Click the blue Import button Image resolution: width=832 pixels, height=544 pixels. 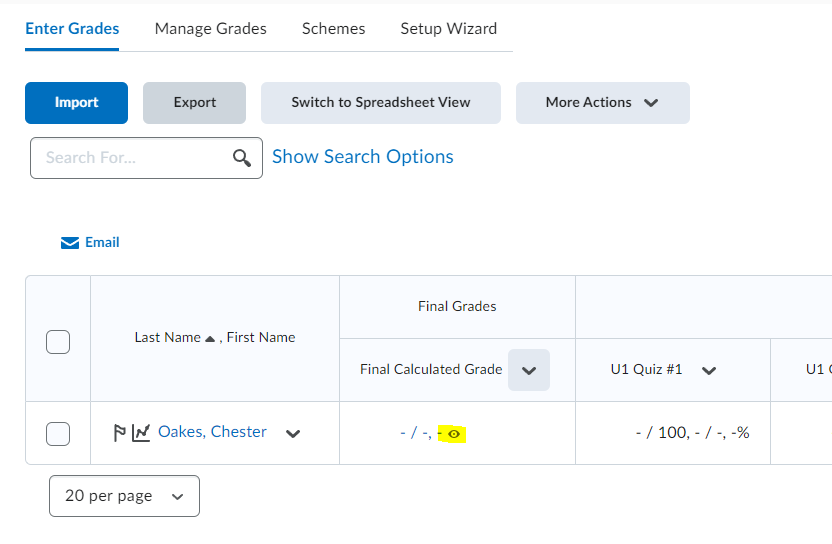(x=76, y=103)
